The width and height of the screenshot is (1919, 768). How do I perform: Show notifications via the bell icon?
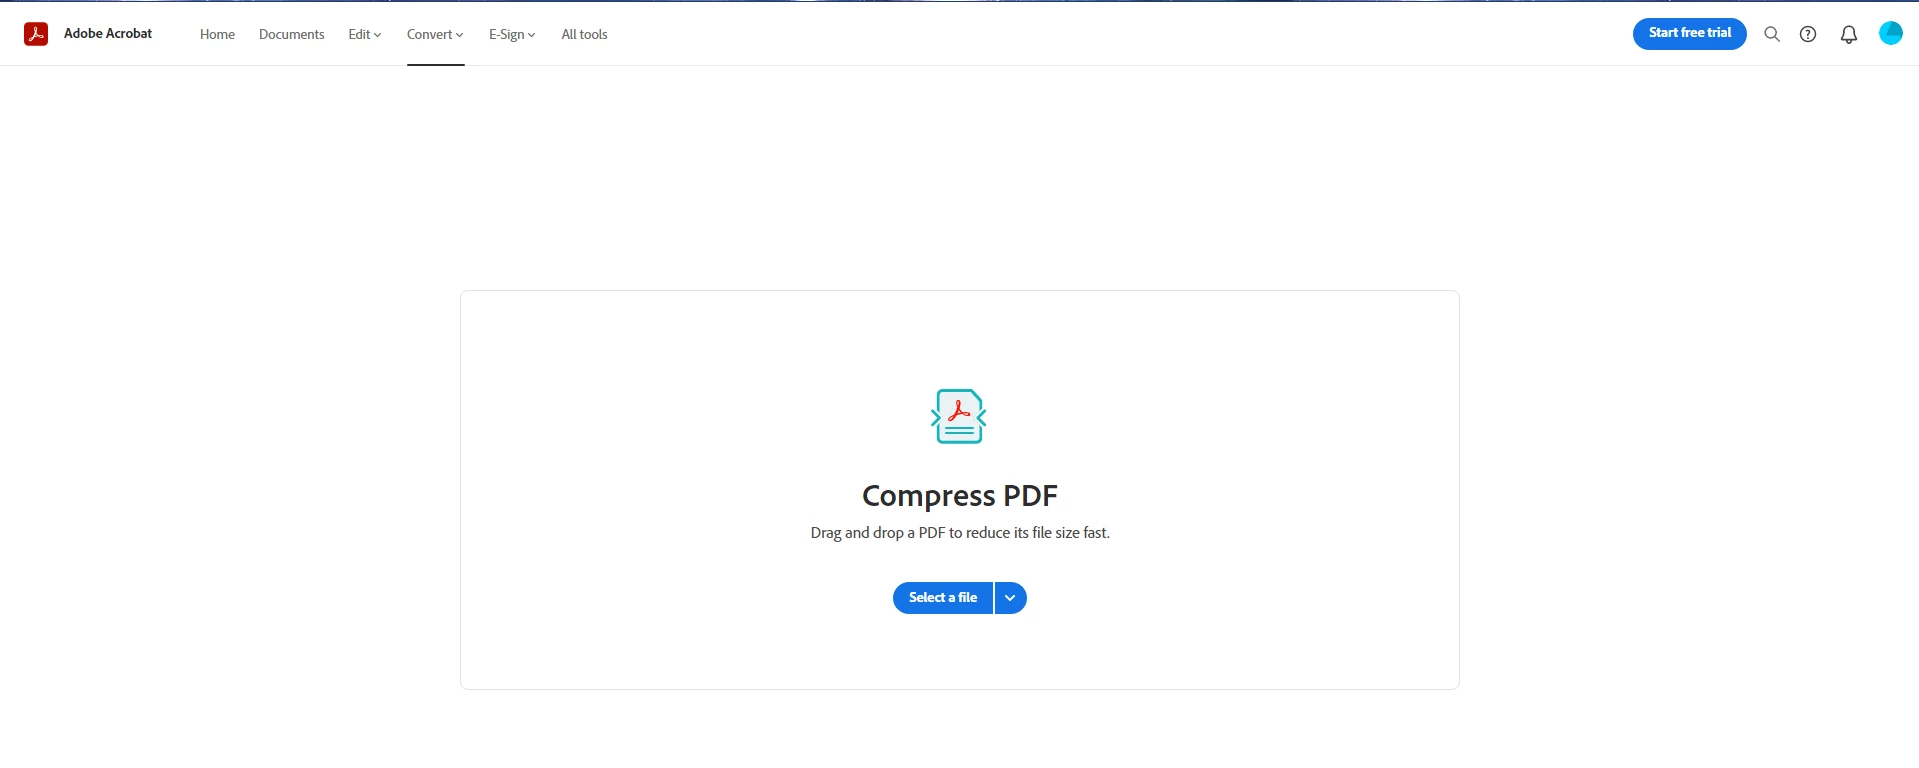(1849, 34)
